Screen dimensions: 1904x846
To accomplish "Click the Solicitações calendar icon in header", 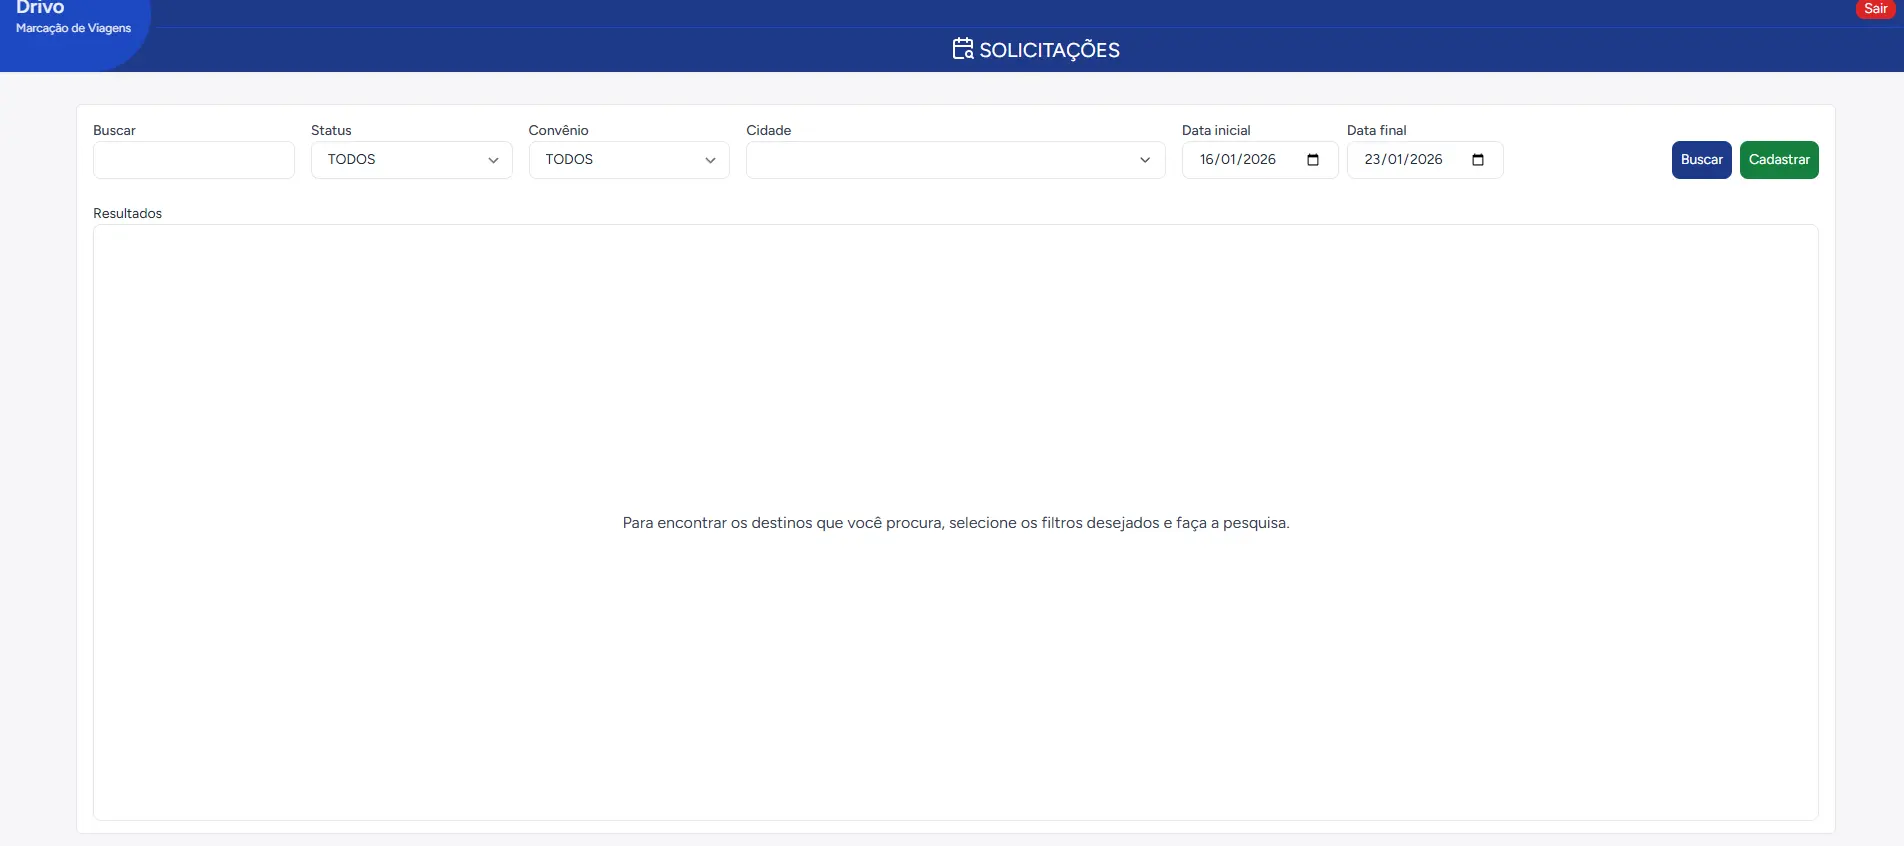I will (x=962, y=49).
